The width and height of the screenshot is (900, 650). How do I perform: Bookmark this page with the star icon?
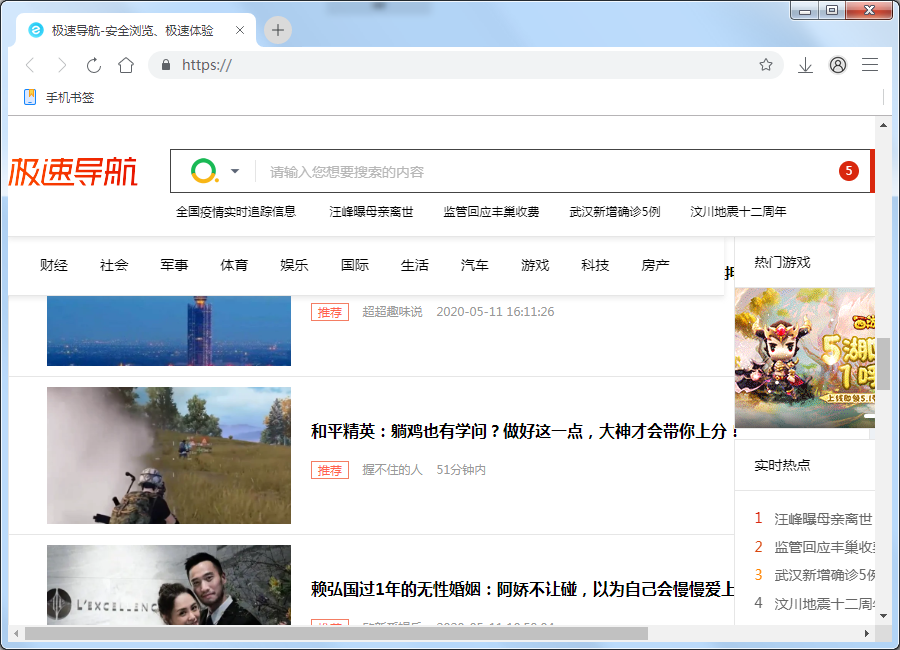coord(766,64)
